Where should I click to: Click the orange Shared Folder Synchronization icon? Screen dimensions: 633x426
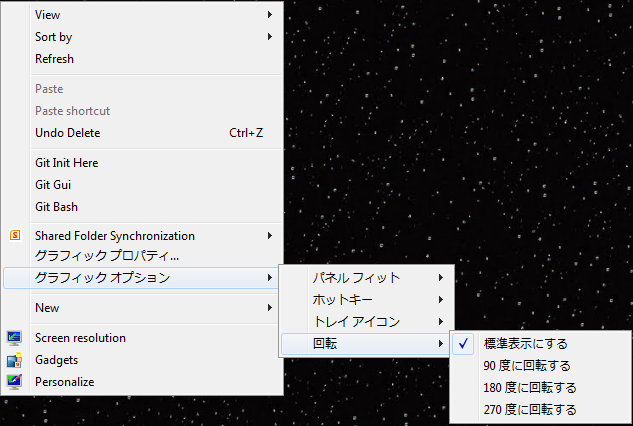(15, 235)
